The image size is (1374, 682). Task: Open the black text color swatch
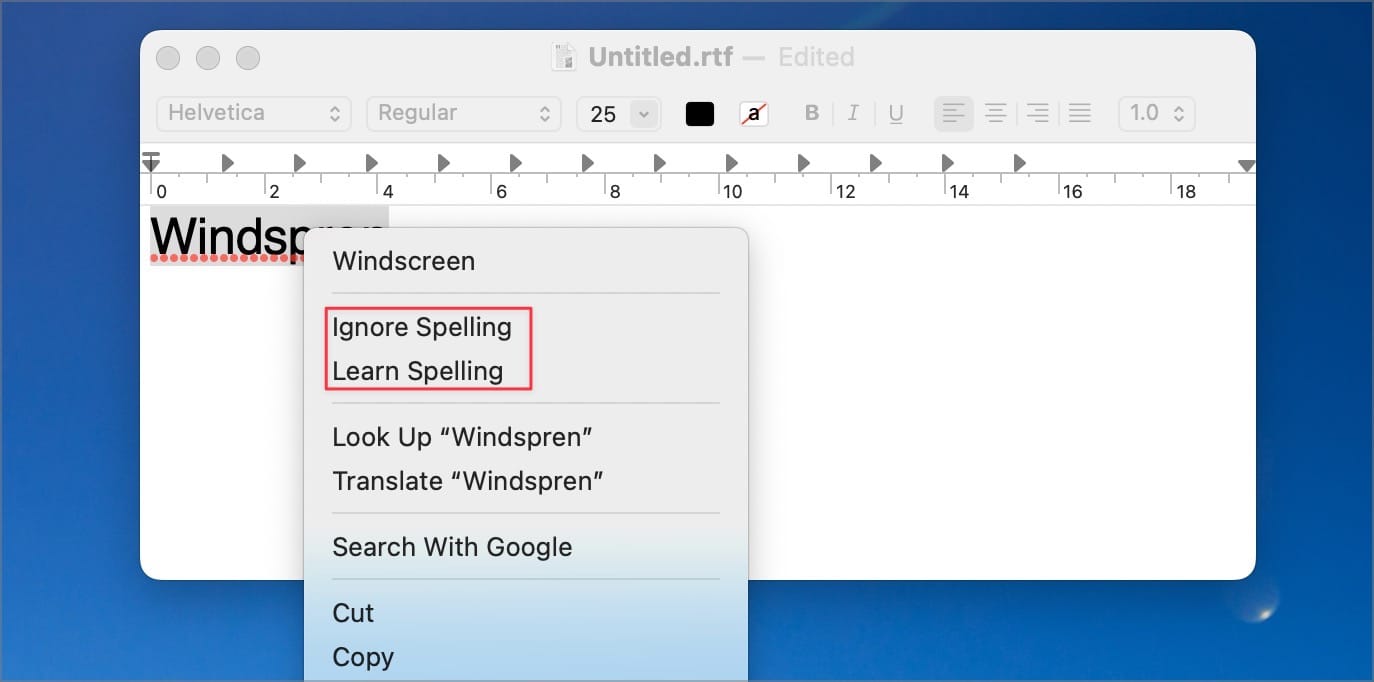coord(700,114)
